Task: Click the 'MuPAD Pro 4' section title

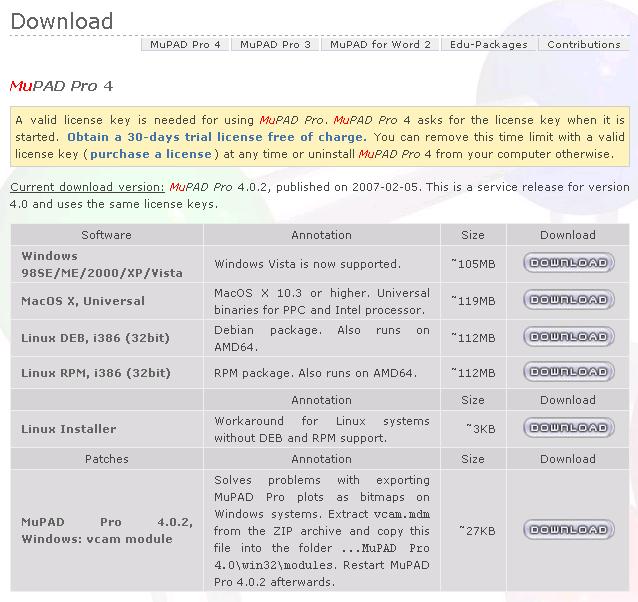Action: coord(61,86)
